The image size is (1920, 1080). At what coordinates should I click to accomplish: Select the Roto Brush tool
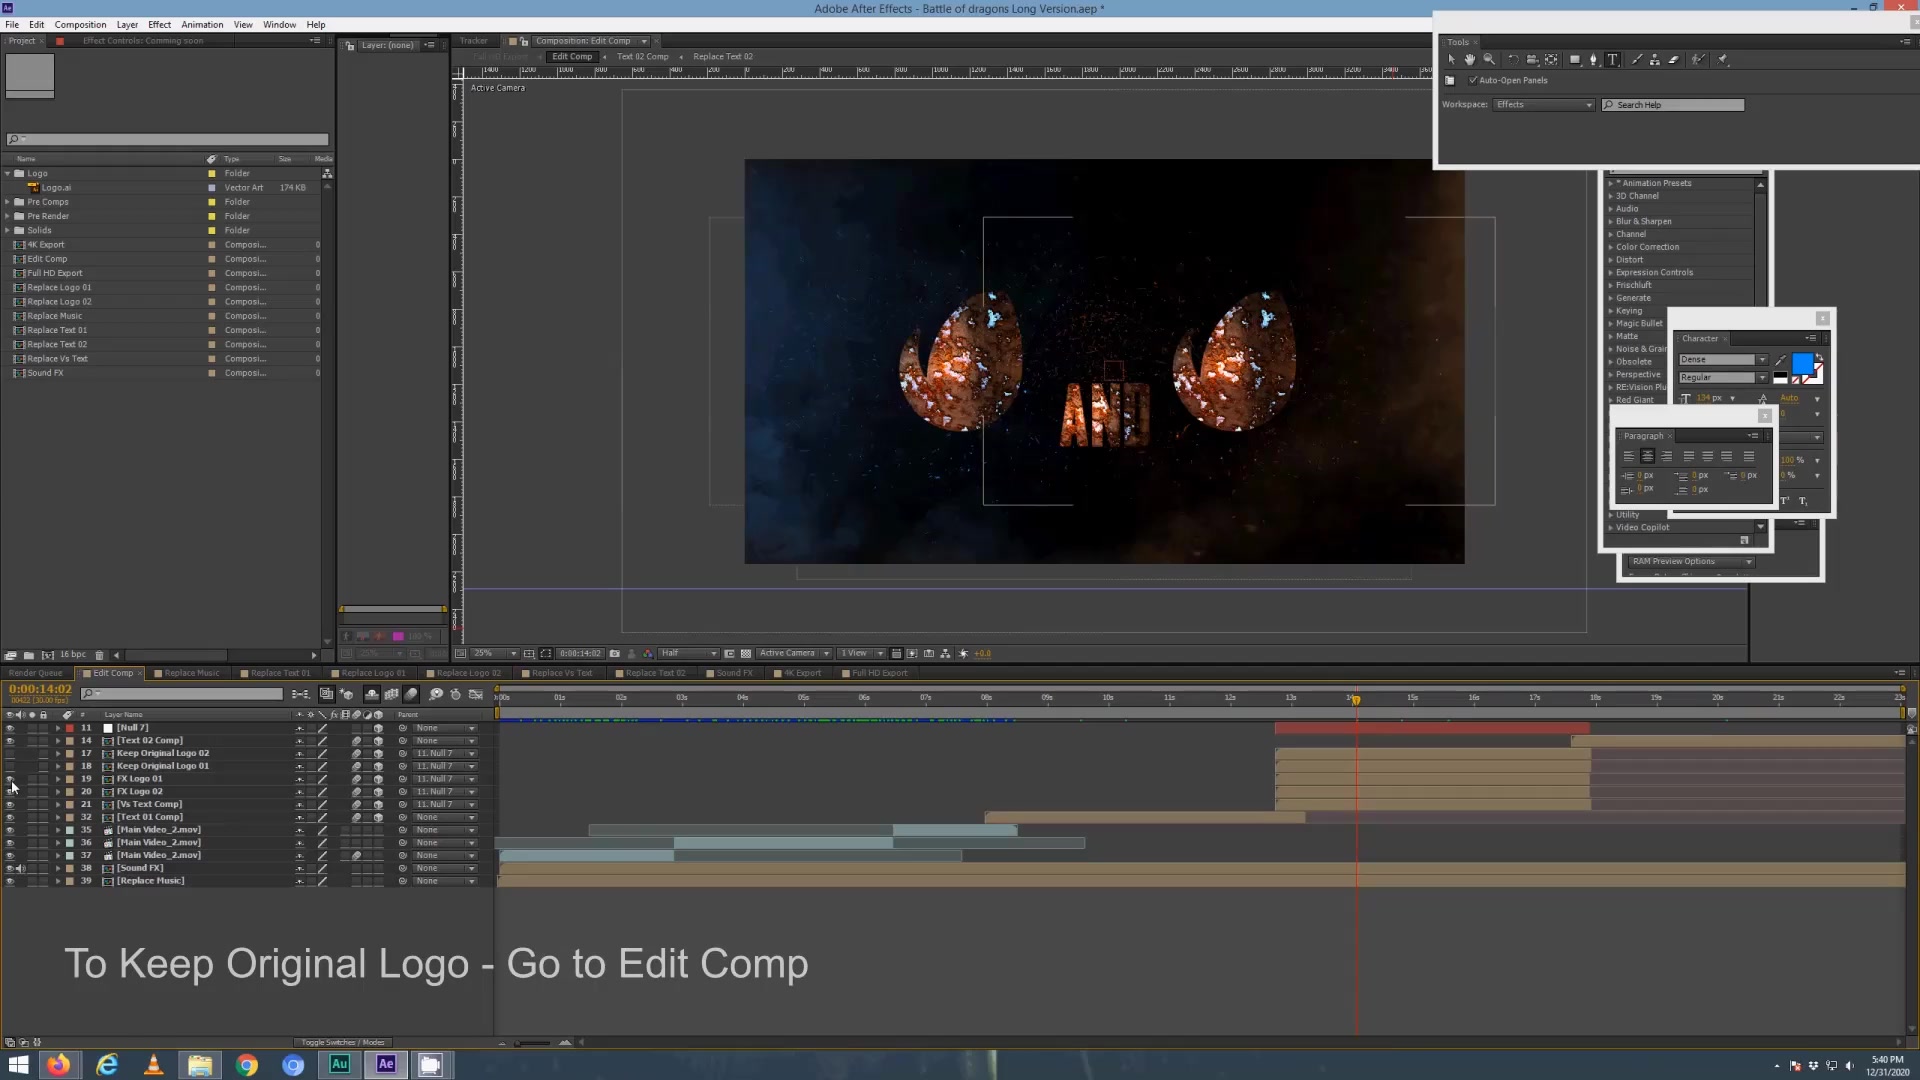[x=1698, y=60]
